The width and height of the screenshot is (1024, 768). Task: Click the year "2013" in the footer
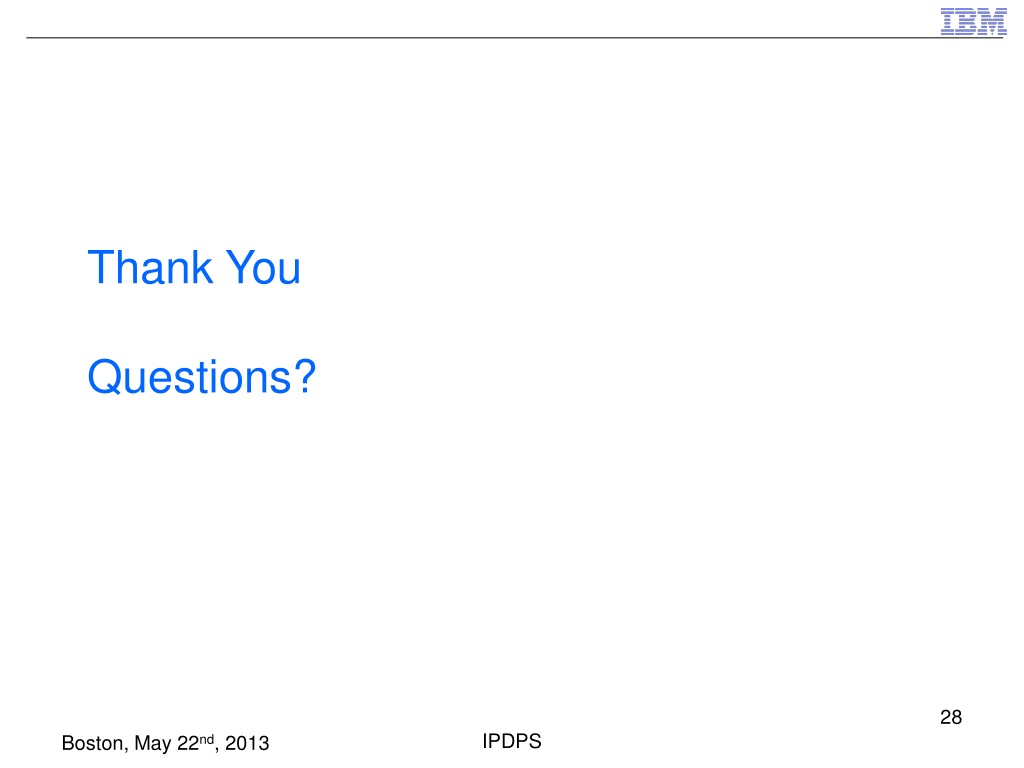coord(247,743)
